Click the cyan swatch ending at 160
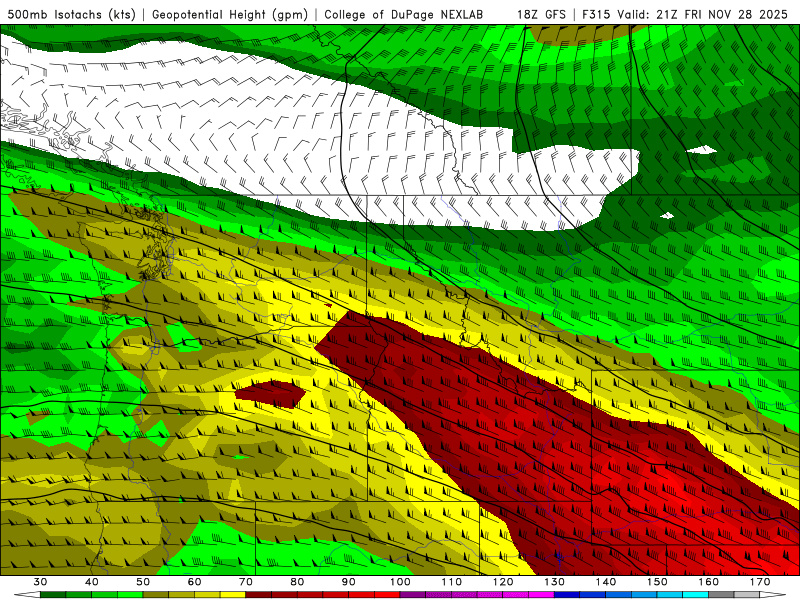The image size is (800, 600). click(696, 594)
